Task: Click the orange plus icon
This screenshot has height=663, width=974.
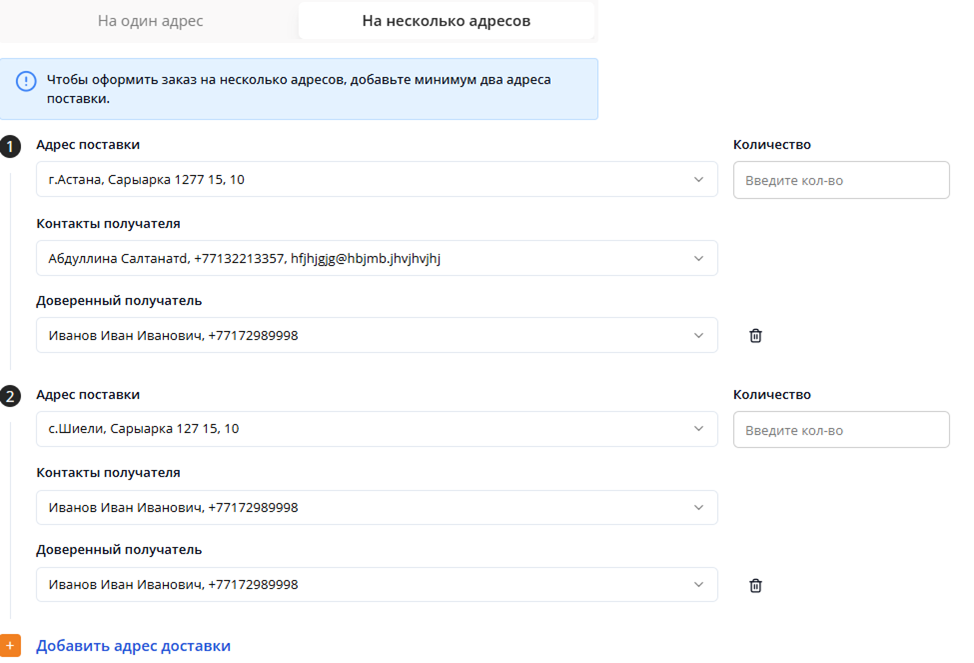Action: 10,646
